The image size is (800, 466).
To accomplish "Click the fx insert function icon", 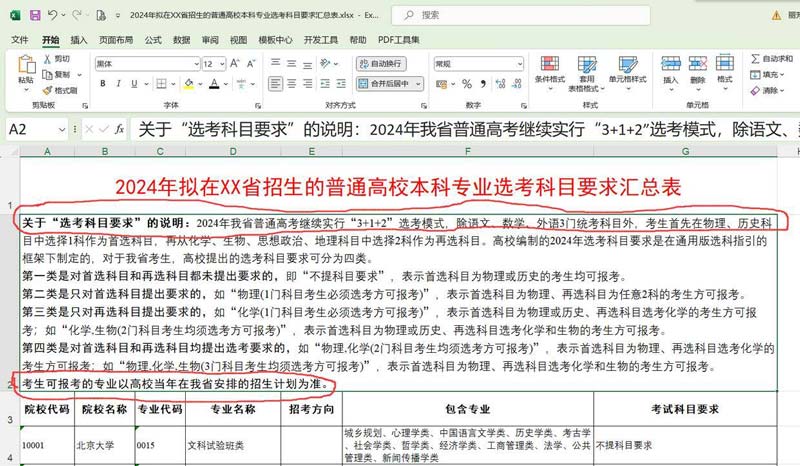I will (119, 130).
